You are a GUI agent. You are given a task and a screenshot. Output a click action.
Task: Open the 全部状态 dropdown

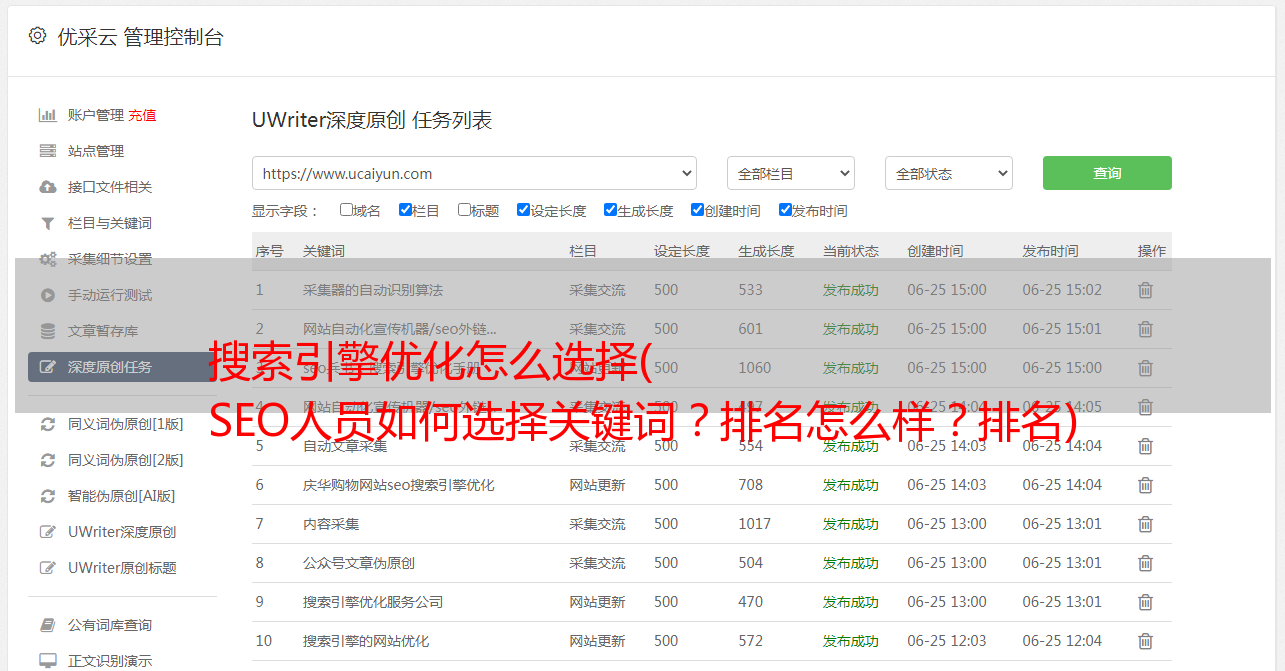click(949, 173)
